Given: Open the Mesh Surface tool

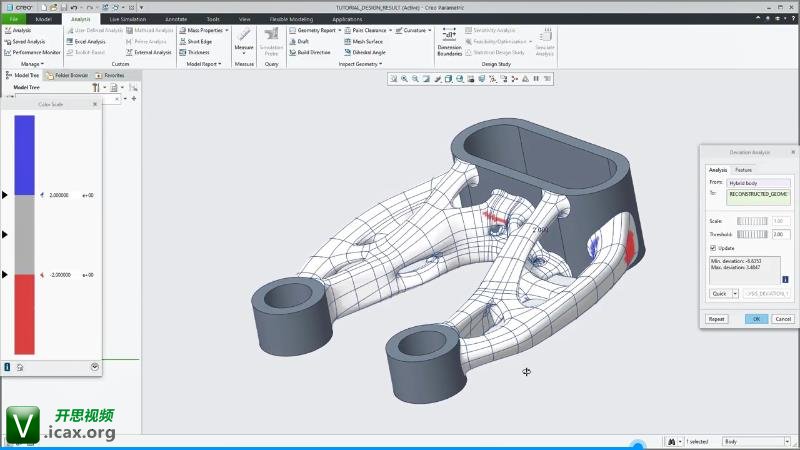Looking at the screenshot, I should click(x=365, y=41).
